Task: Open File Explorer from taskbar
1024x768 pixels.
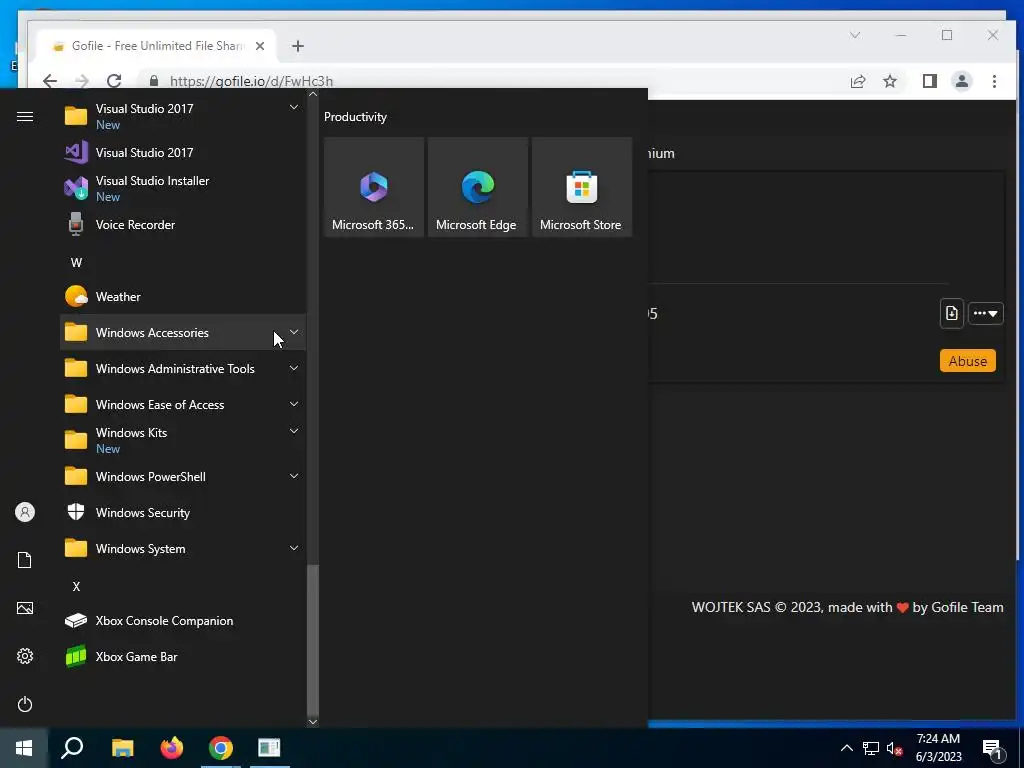Action: (122, 748)
